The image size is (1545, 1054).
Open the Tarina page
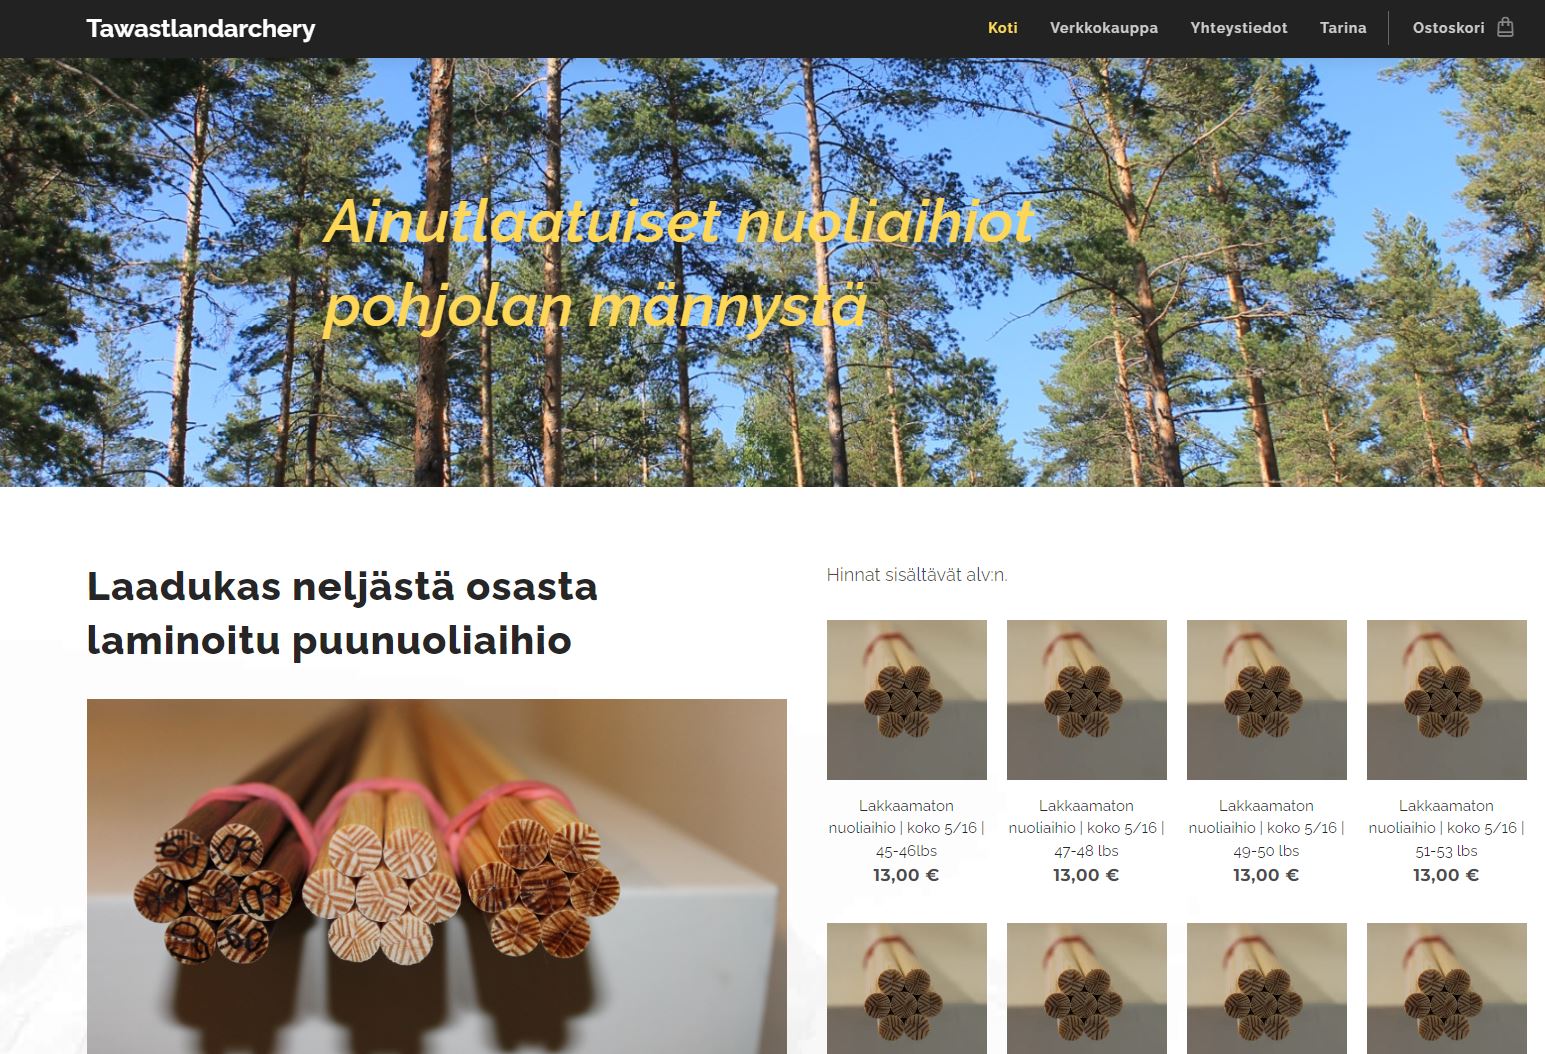[1343, 28]
